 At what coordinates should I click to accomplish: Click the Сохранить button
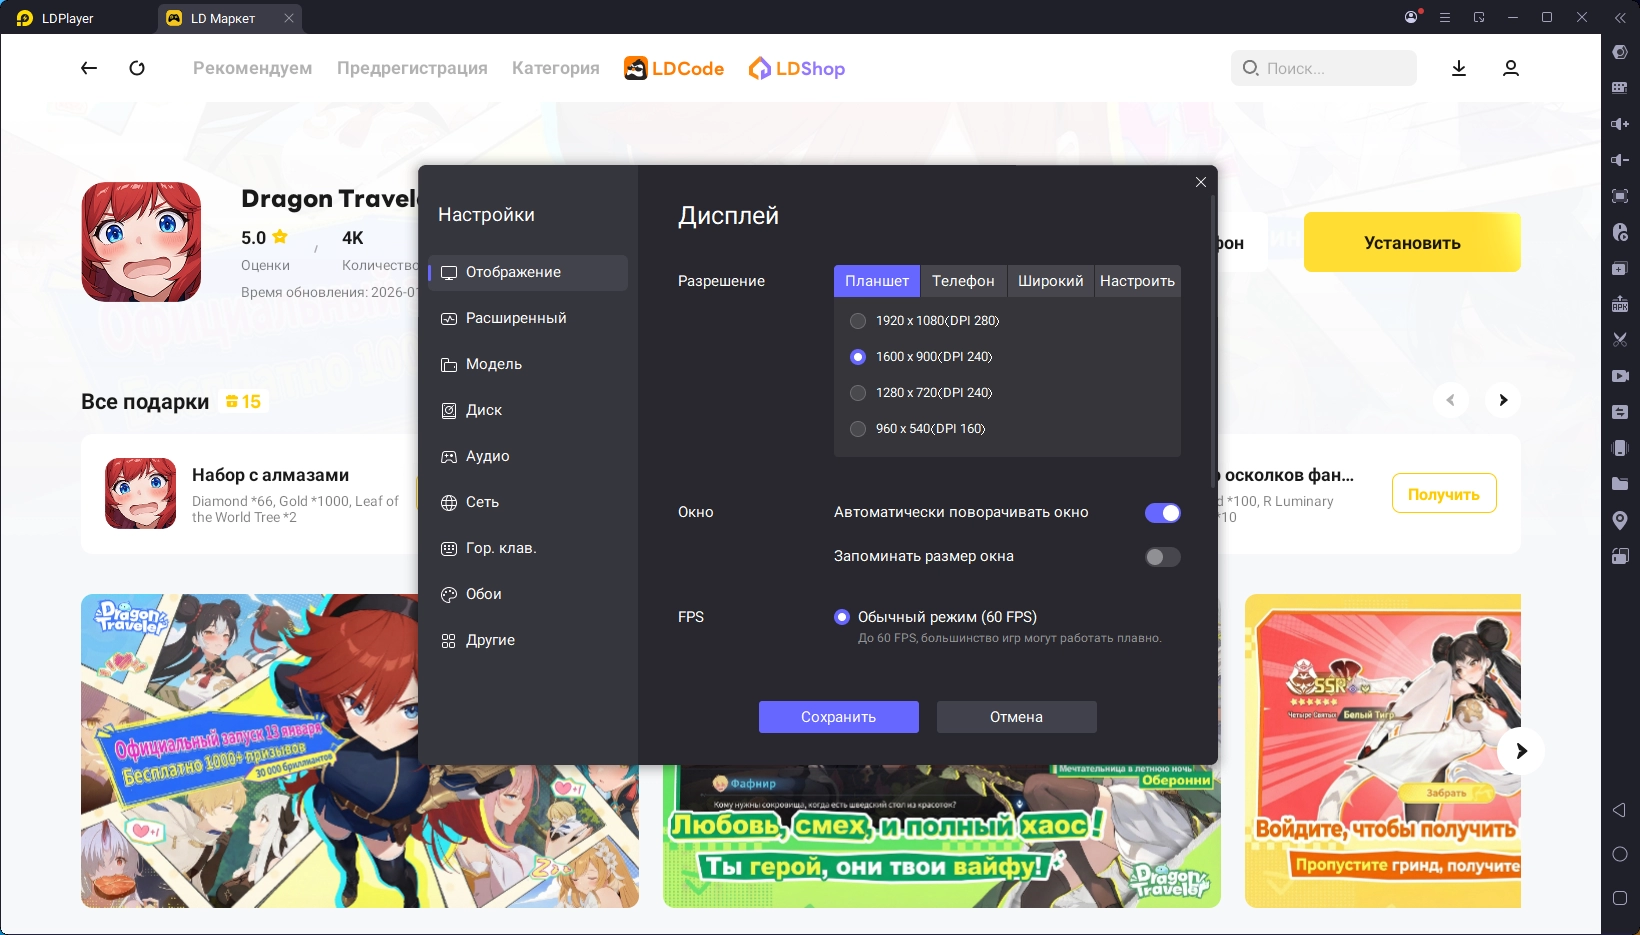[x=839, y=717]
